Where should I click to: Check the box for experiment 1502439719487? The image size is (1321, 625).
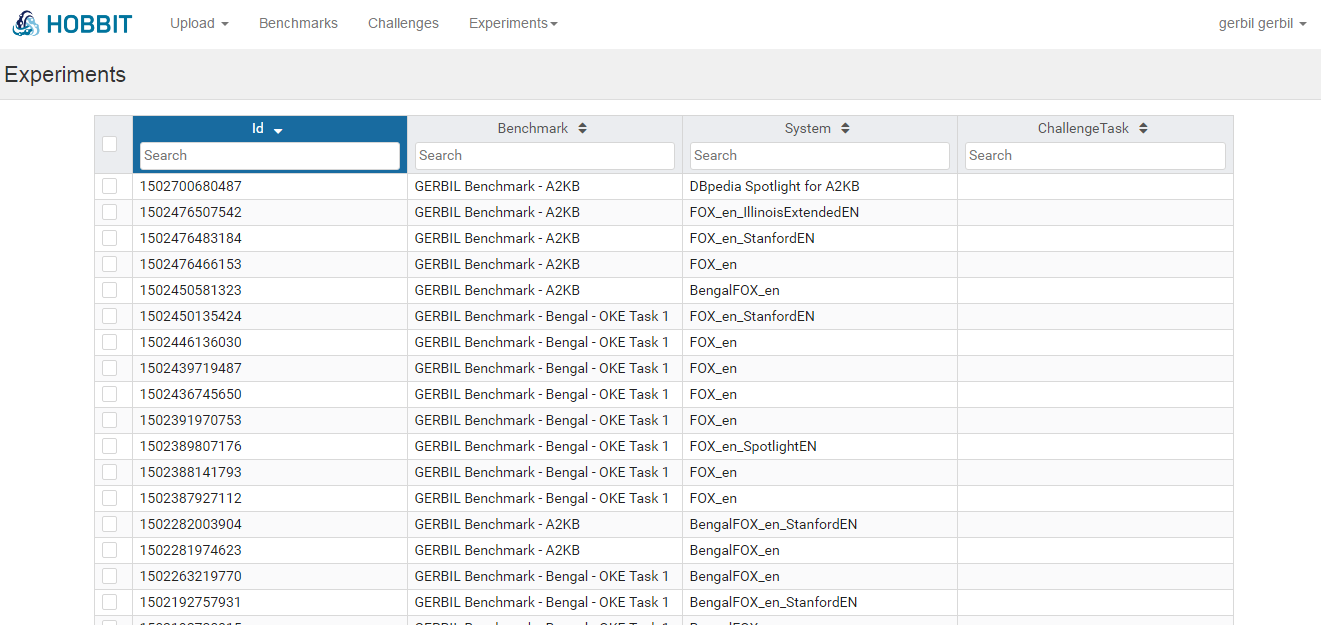pos(110,368)
